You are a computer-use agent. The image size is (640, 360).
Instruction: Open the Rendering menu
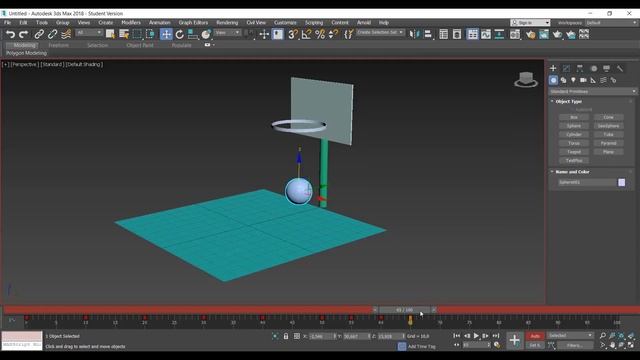coord(227,23)
